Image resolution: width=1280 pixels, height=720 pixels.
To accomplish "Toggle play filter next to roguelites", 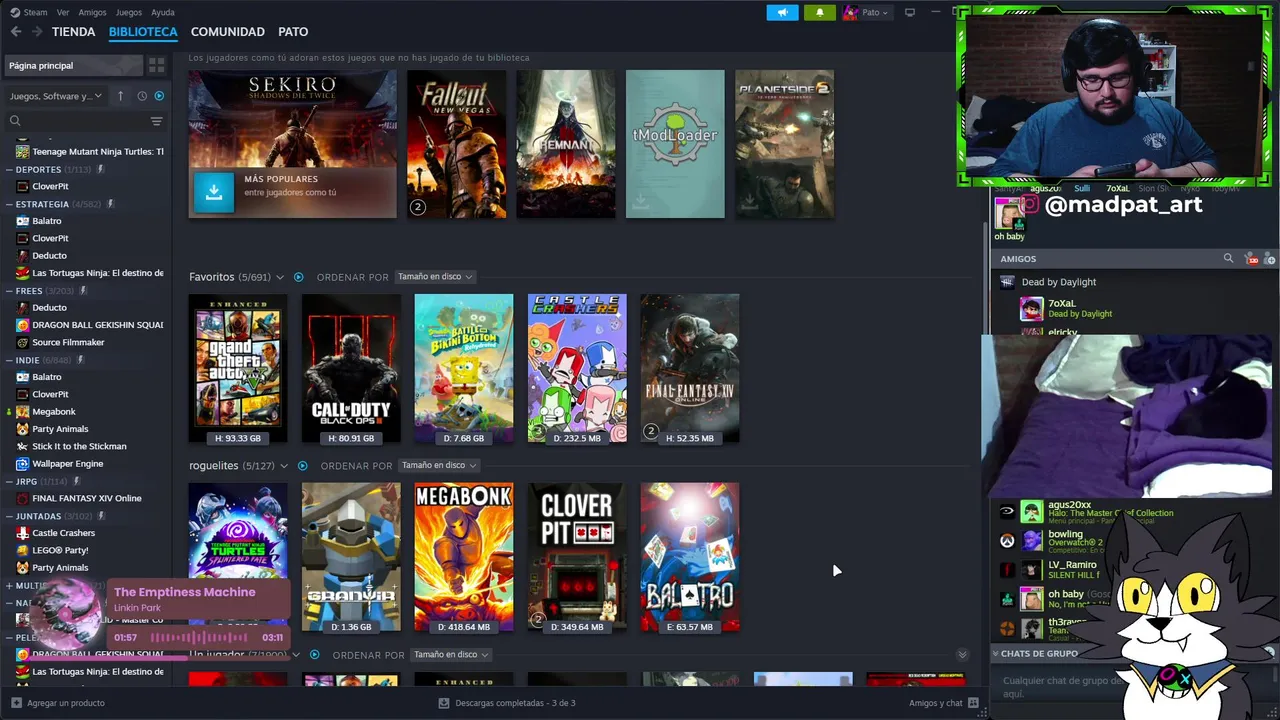I will point(302,466).
